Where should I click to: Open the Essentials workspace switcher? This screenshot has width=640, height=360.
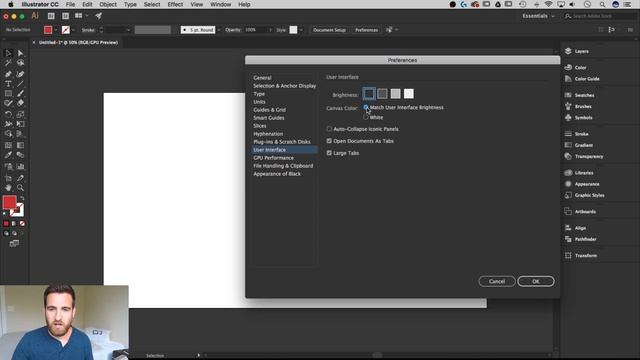coord(538,16)
